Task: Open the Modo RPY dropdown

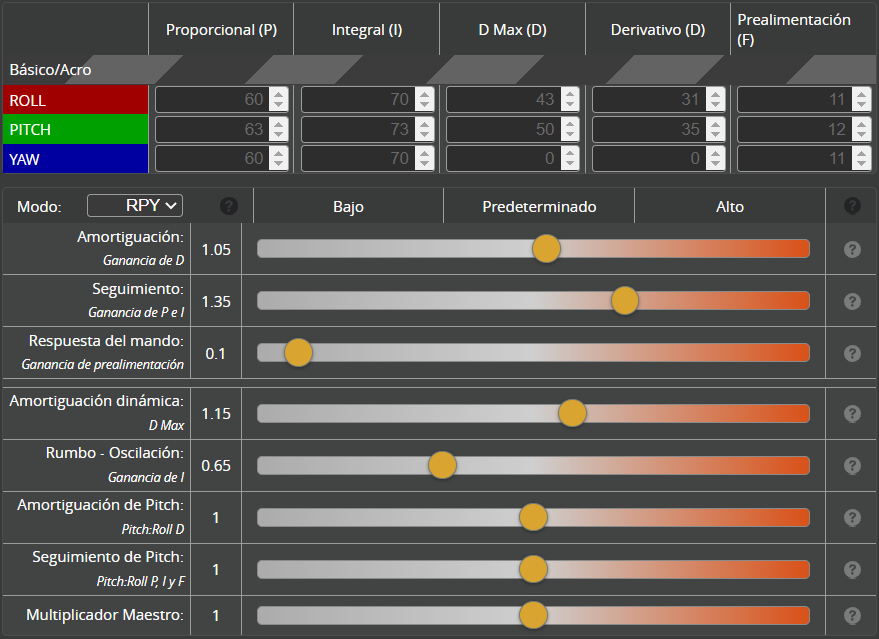Action: point(136,206)
